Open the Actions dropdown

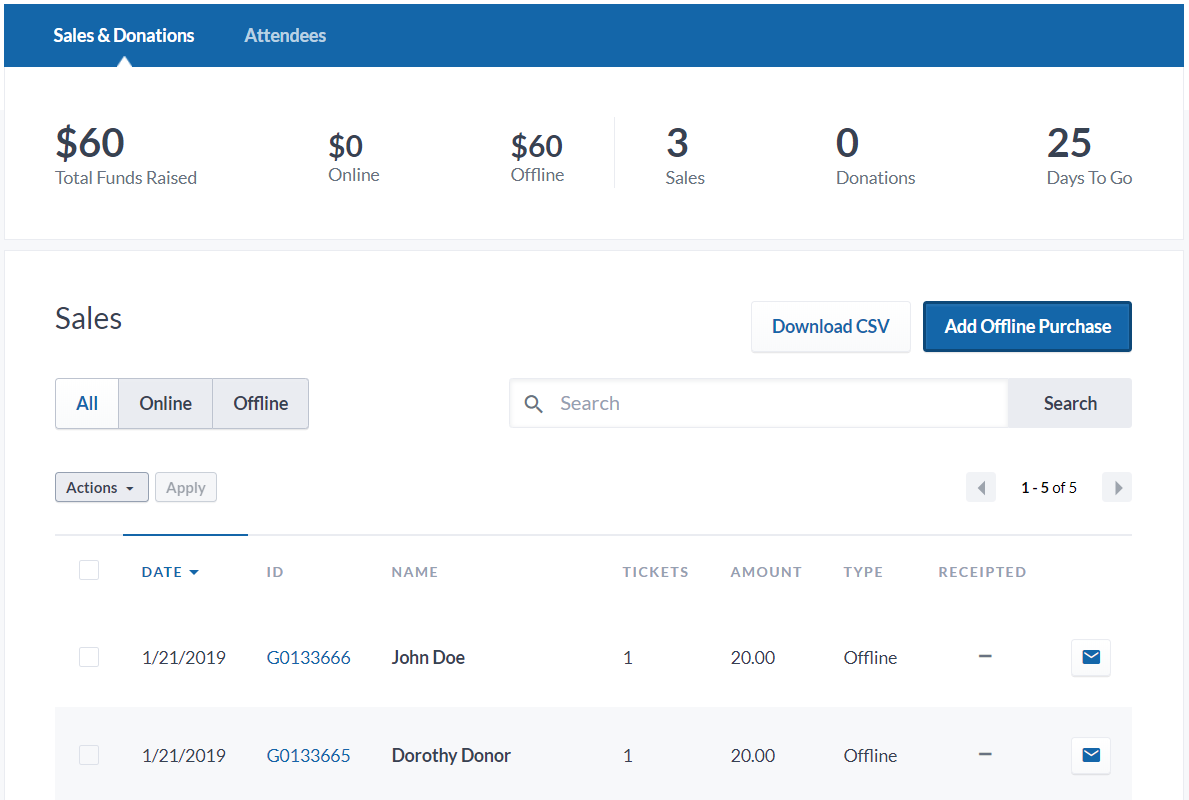tap(101, 488)
